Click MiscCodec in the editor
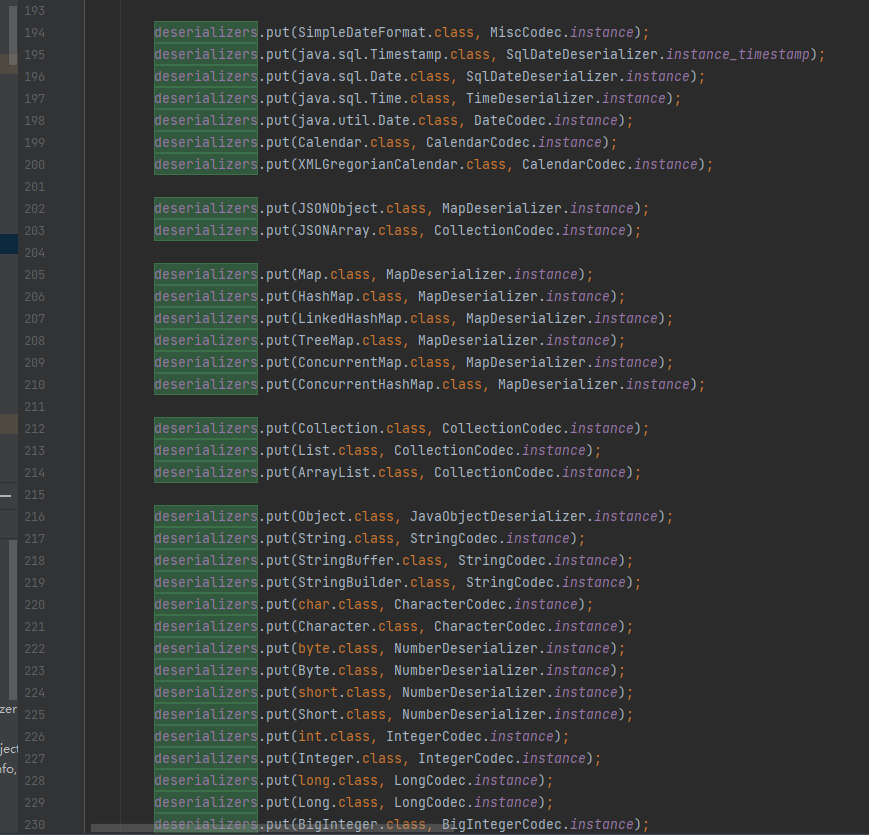This screenshot has height=835, width=869. pos(525,33)
